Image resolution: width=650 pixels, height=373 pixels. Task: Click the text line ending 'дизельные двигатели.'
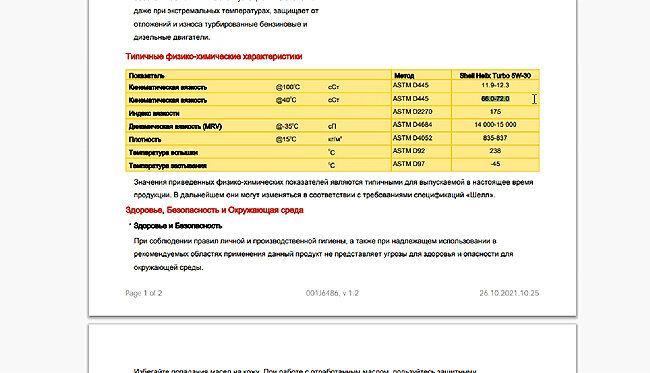point(172,37)
